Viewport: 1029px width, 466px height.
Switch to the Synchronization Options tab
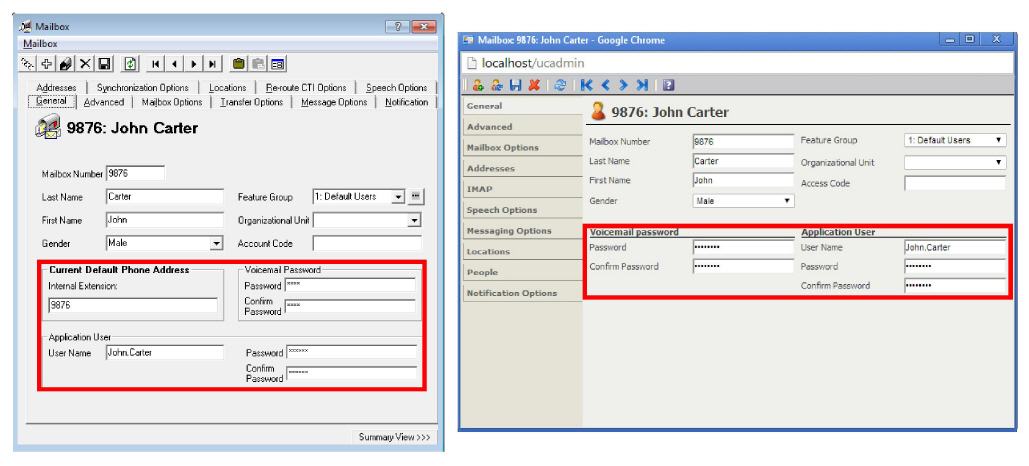(142, 88)
